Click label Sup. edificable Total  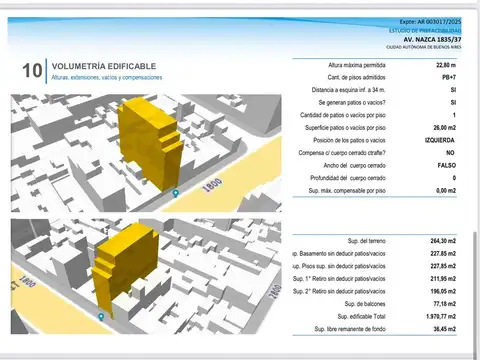click(x=361, y=317)
